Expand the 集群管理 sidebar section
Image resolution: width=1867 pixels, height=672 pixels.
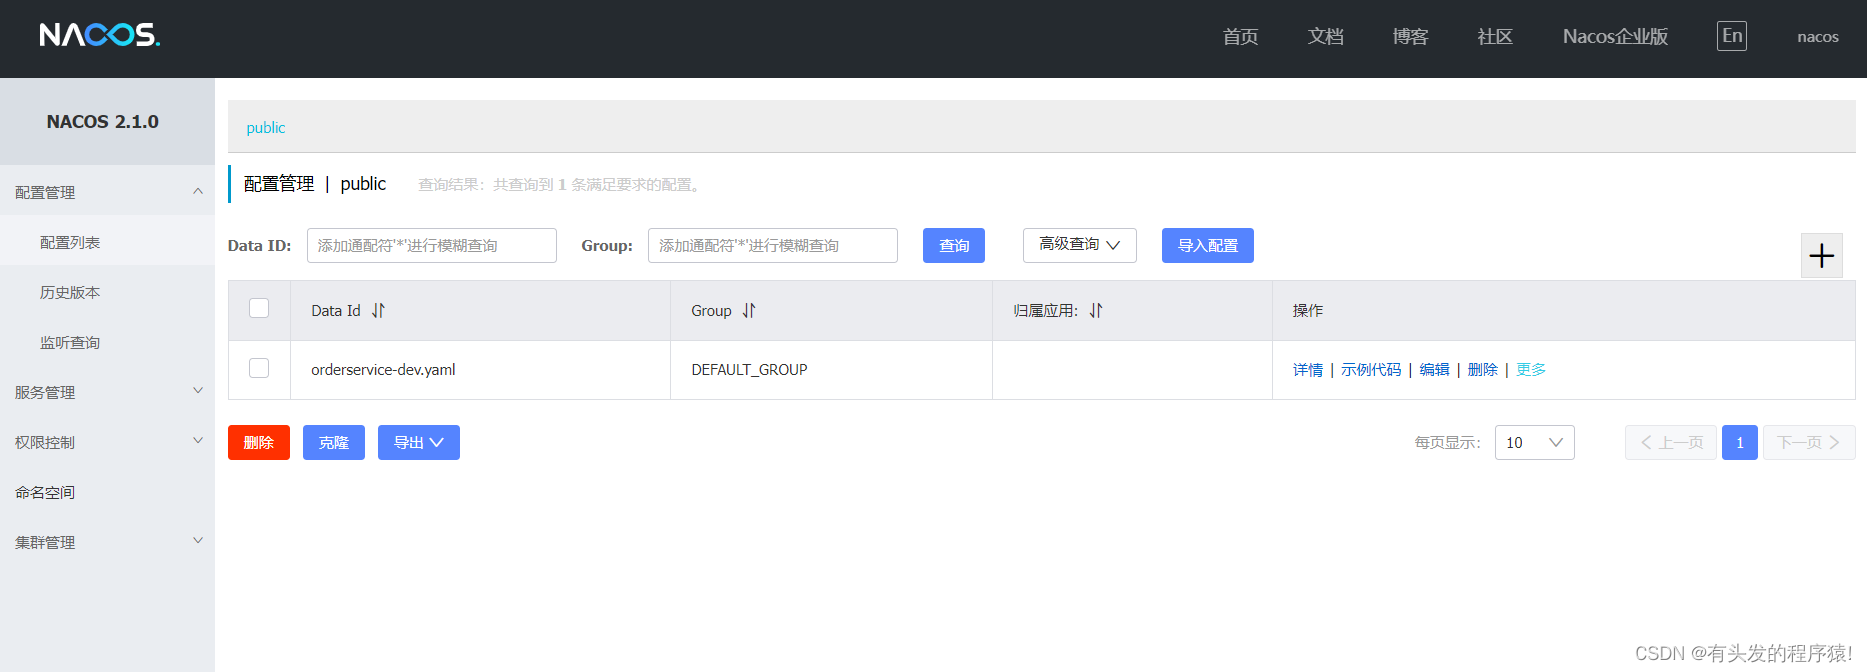(107, 542)
